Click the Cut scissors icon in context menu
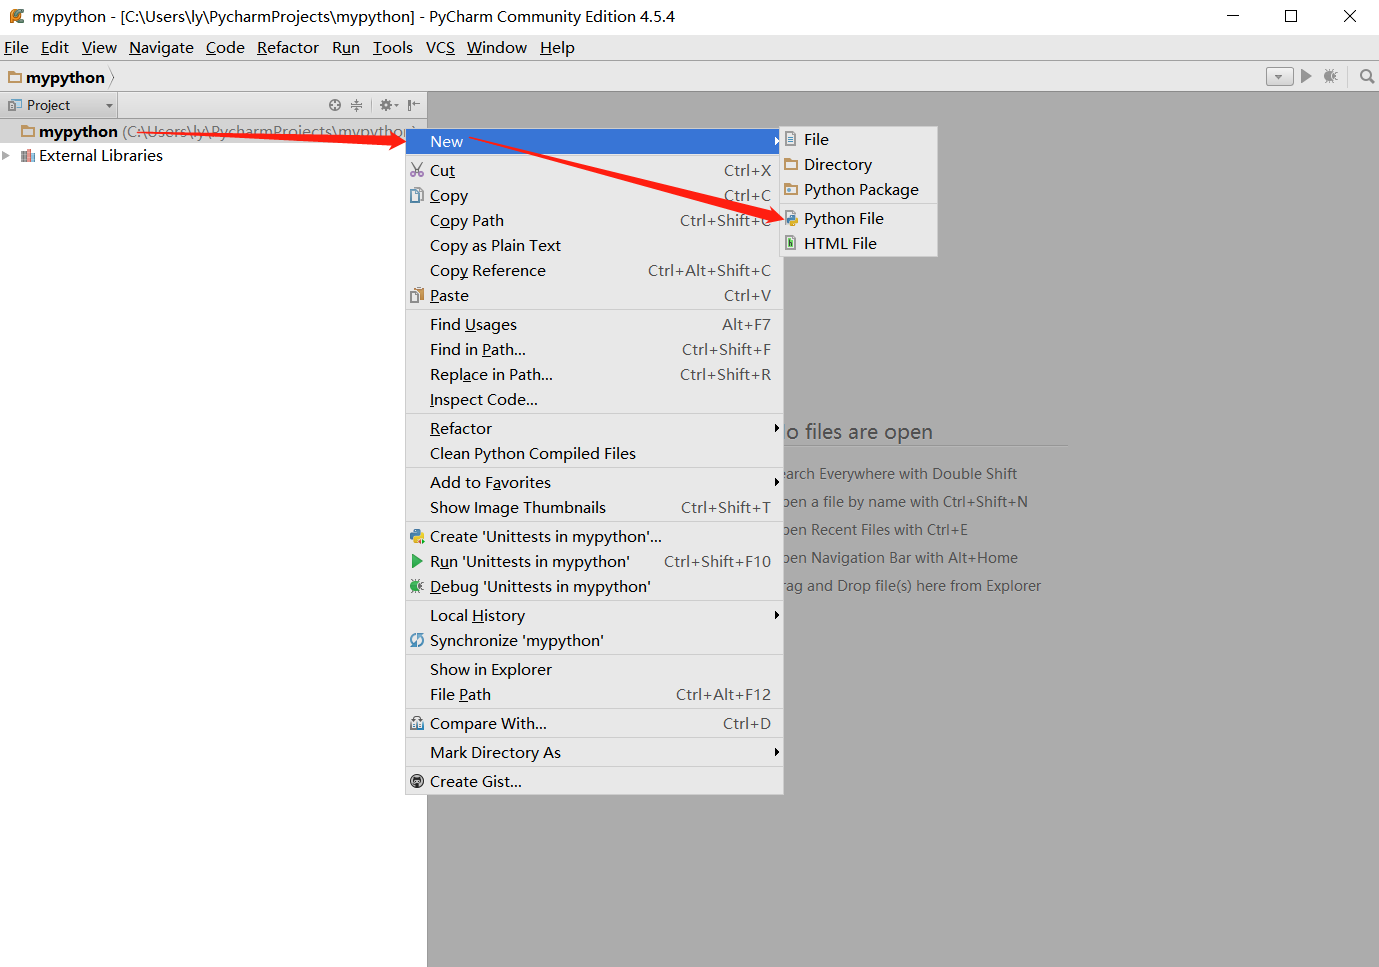This screenshot has height=967, width=1379. pos(417,170)
